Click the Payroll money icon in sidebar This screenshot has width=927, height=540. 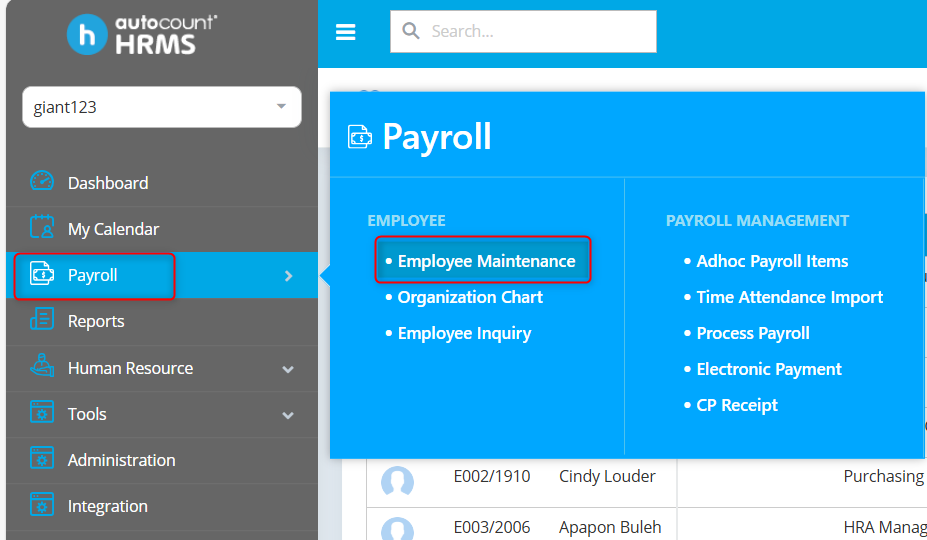click(x=42, y=274)
